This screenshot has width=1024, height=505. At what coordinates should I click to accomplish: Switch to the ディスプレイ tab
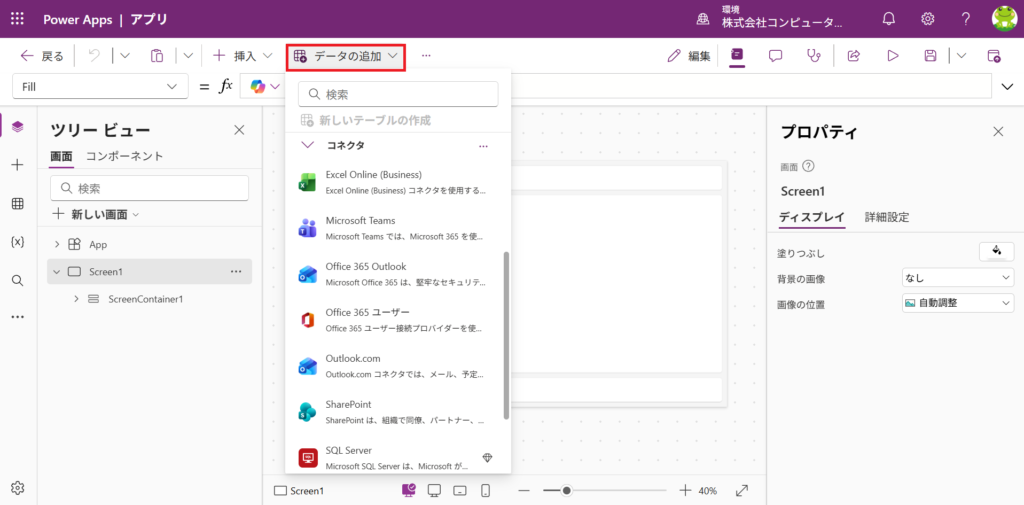812,218
